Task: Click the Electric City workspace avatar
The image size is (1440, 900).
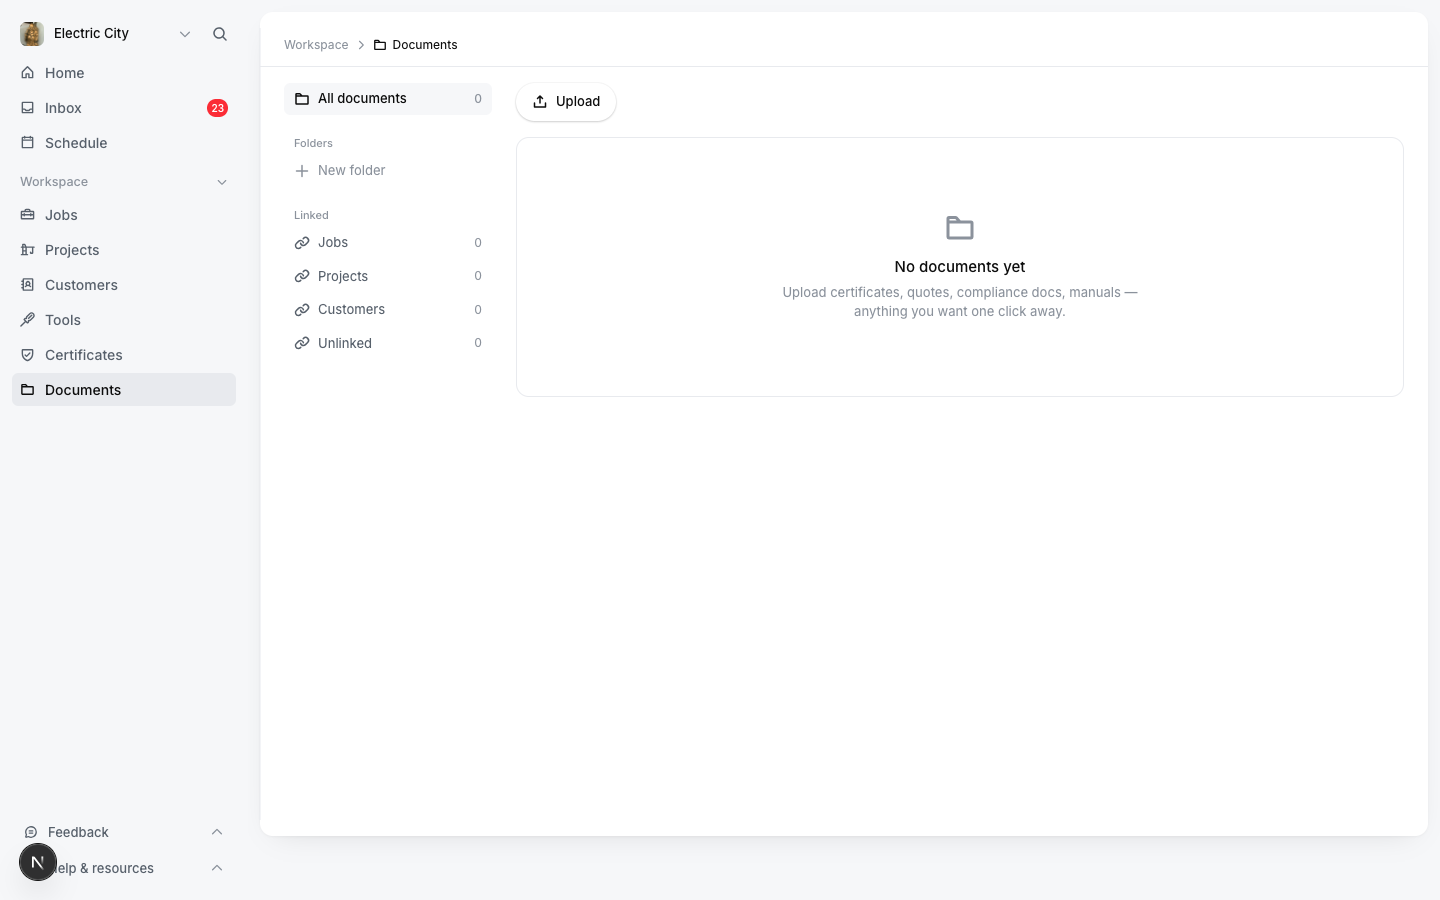Action: pyautogui.click(x=32, y=34)
